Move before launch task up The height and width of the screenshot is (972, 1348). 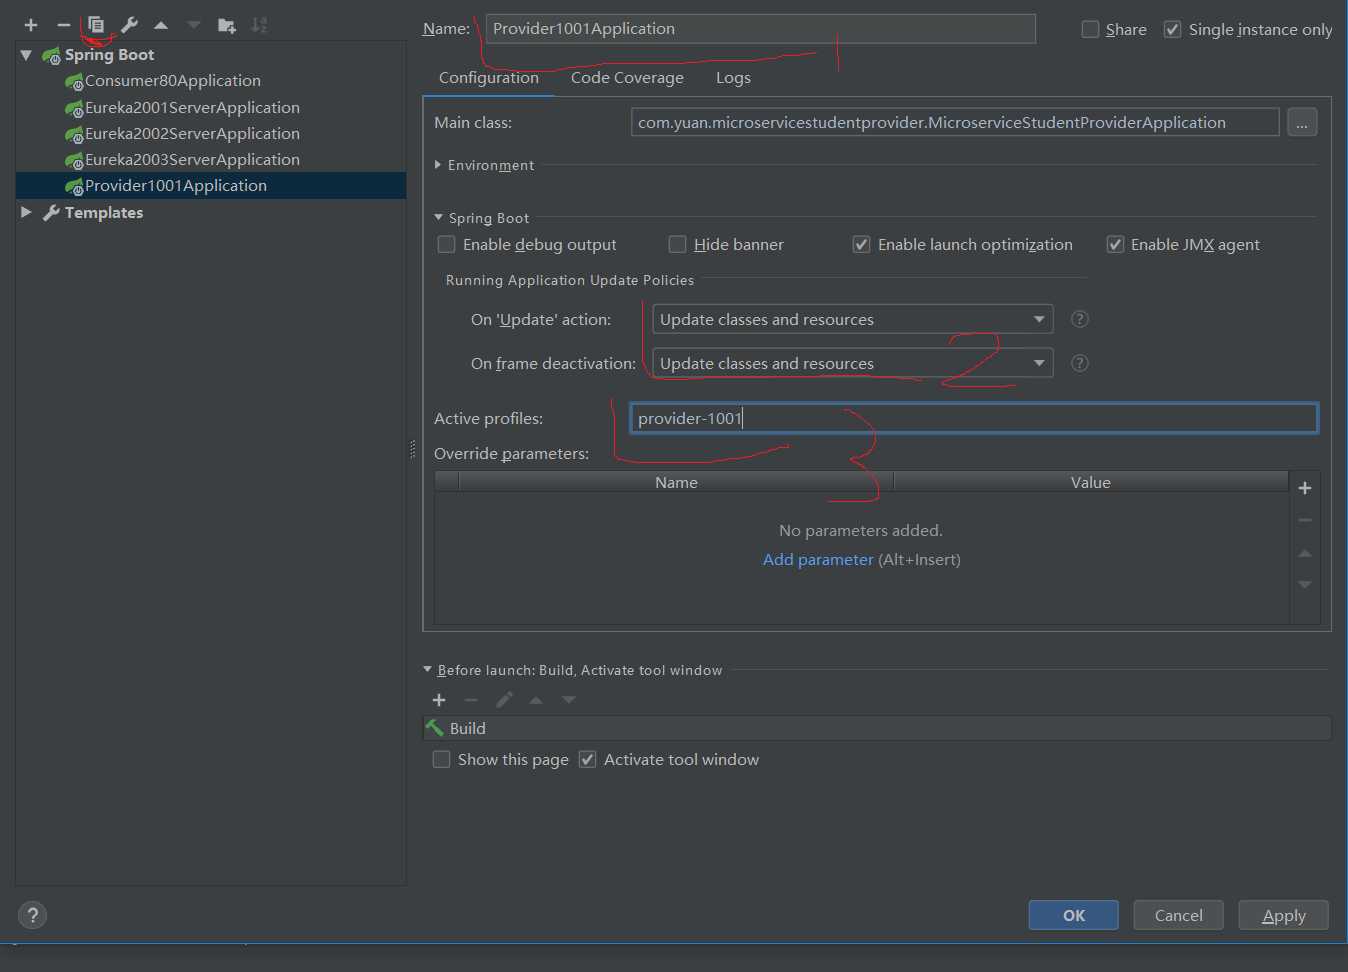(x=536, y=700)
